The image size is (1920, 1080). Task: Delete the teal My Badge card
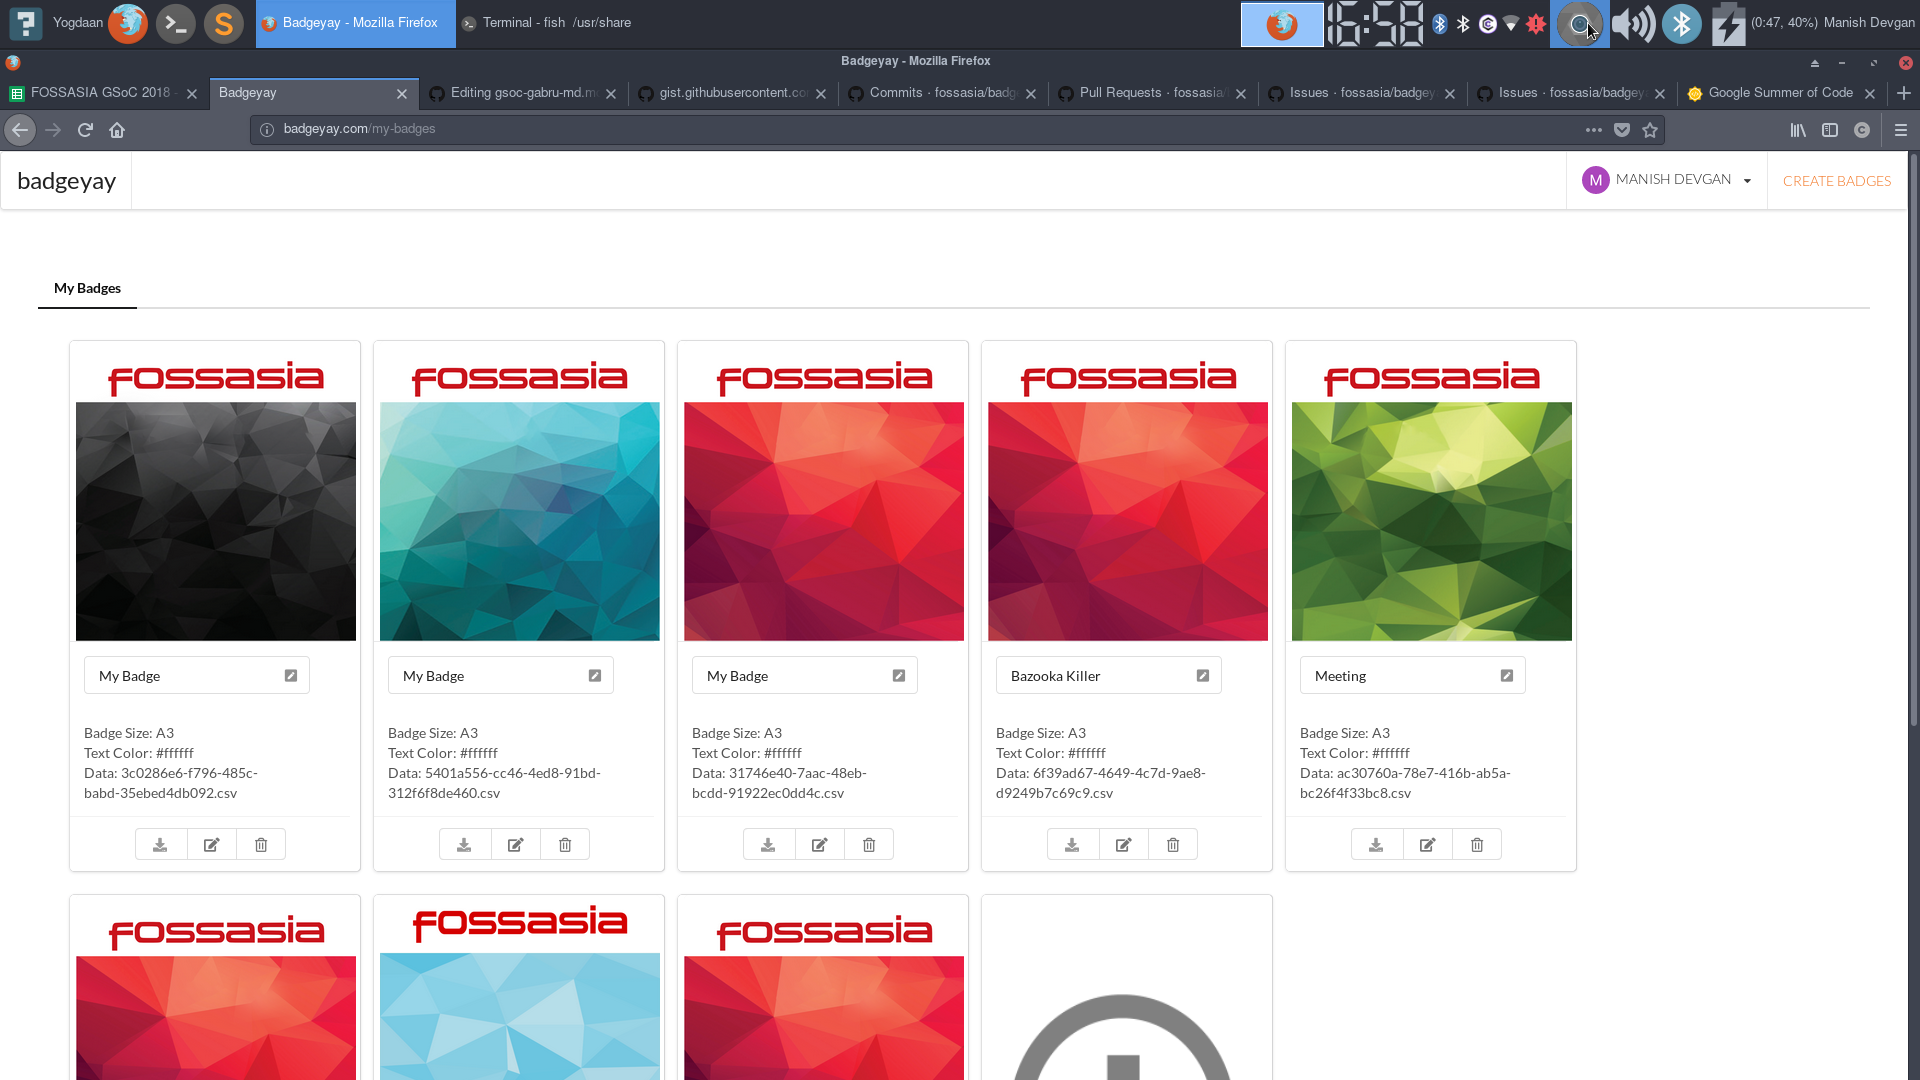point(565,845)
